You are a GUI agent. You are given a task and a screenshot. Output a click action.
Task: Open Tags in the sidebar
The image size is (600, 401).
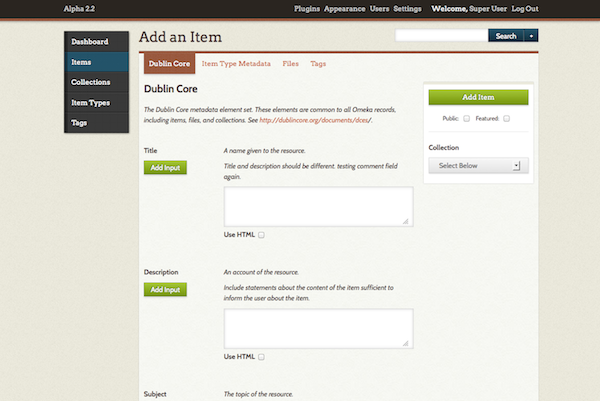coord(96,123)
